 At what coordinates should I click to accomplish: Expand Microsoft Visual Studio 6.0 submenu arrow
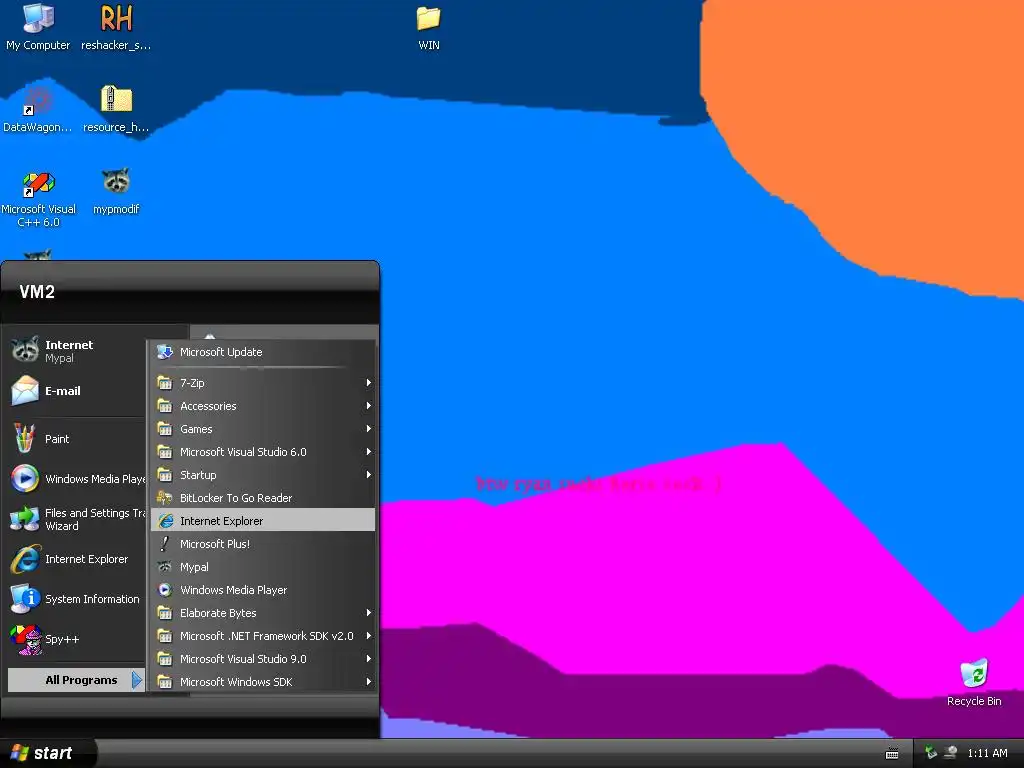[368, 451]
